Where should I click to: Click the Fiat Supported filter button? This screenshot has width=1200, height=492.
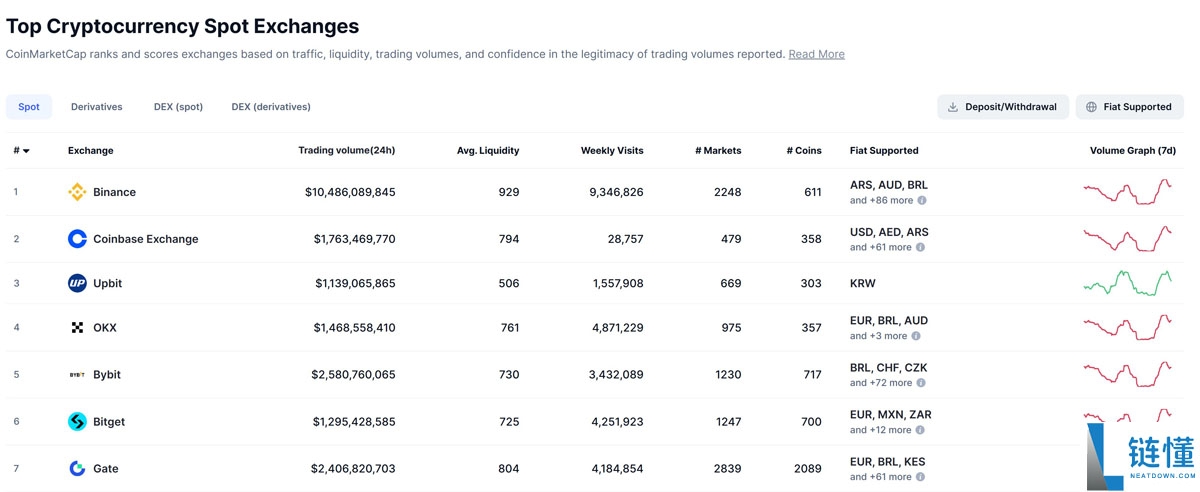tap(1130, 107)
